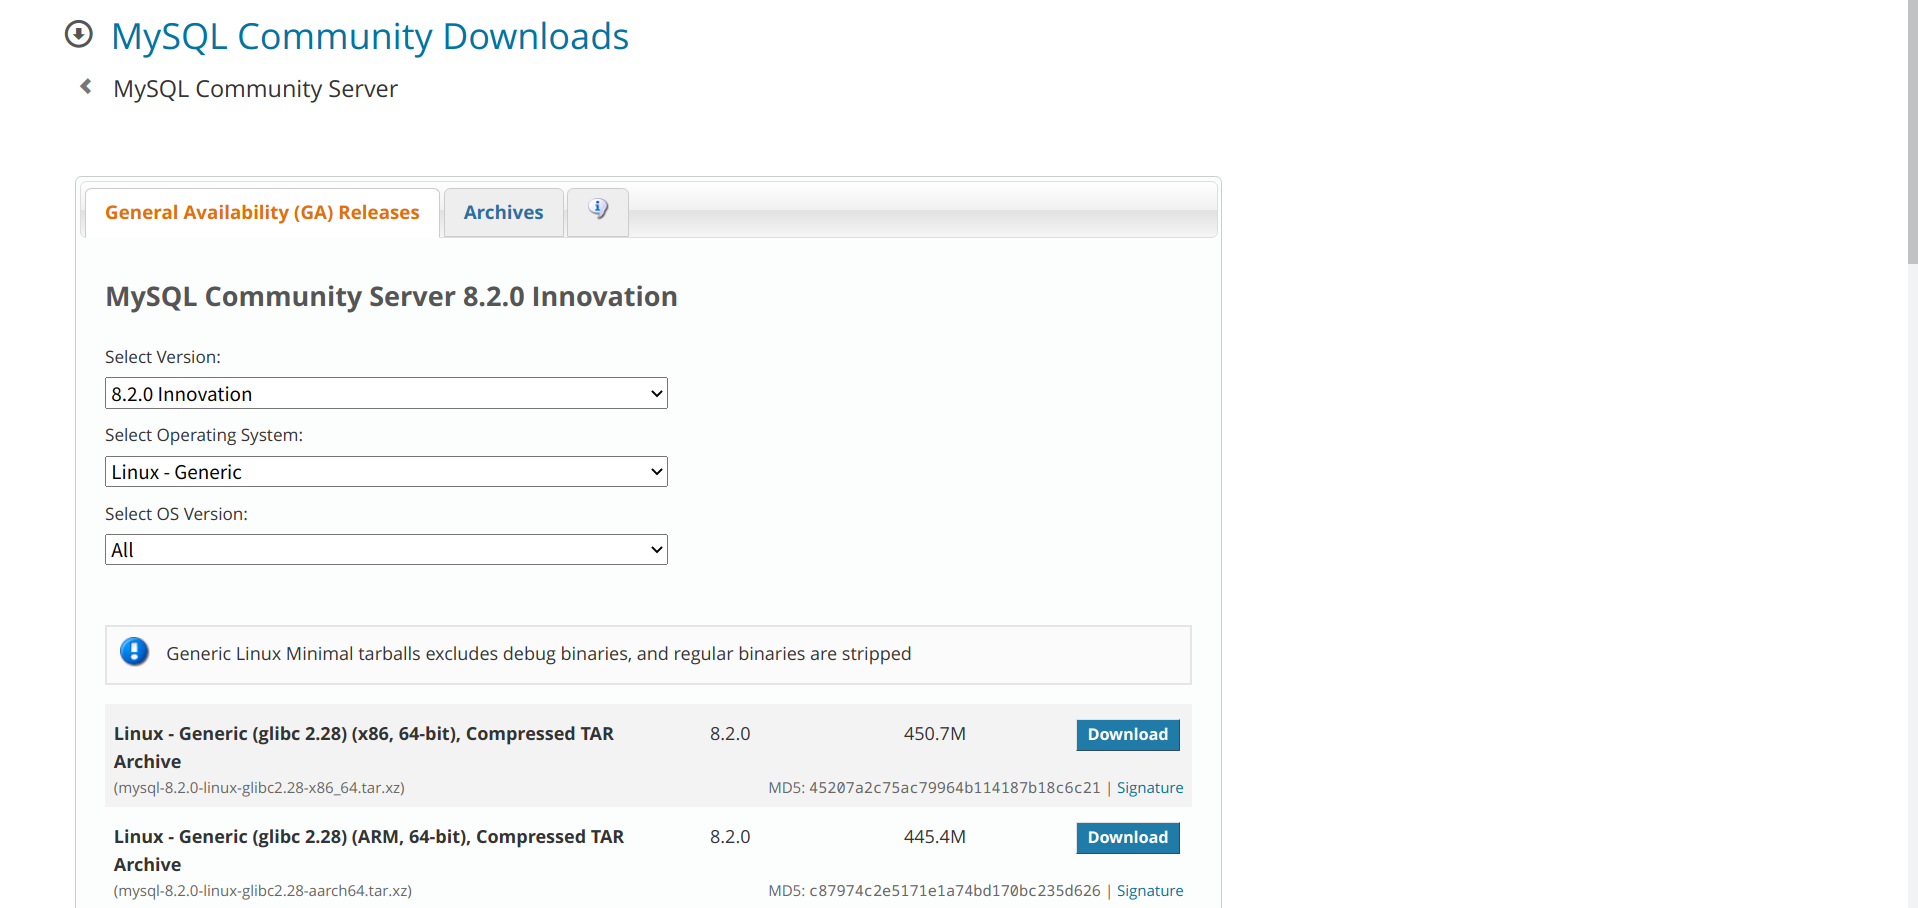The height and width of the screenshot is (908, 1918).
Task: Click the Select Version label
Action: point(163,357)
